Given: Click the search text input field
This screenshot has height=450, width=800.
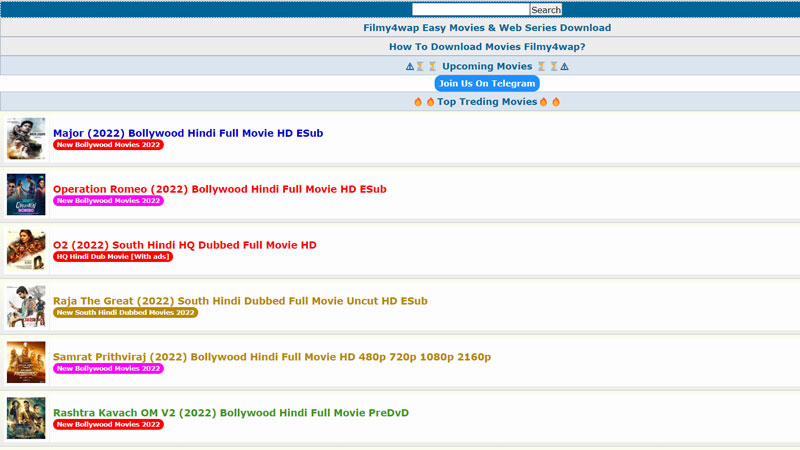Looking at the screenshot, I should click(x=470, y=10).
